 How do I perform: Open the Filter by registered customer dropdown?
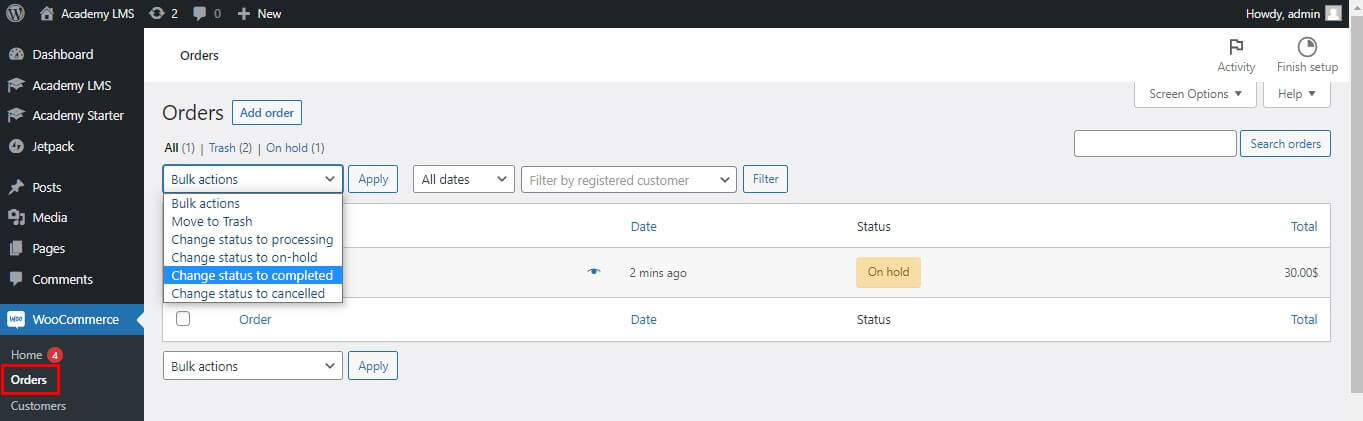pyautogui.click(x=629, y=180)
